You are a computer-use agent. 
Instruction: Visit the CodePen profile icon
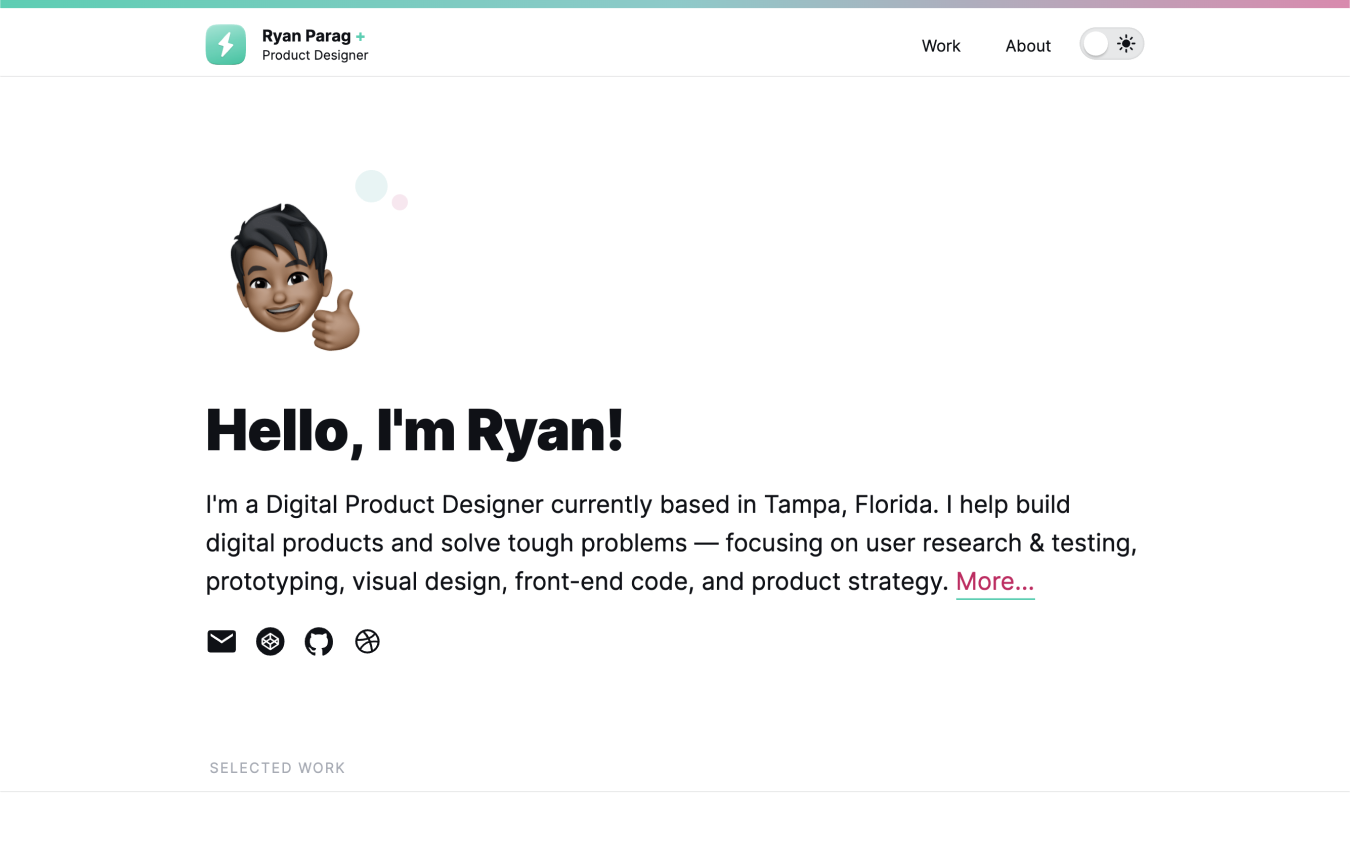click(270, 641)
